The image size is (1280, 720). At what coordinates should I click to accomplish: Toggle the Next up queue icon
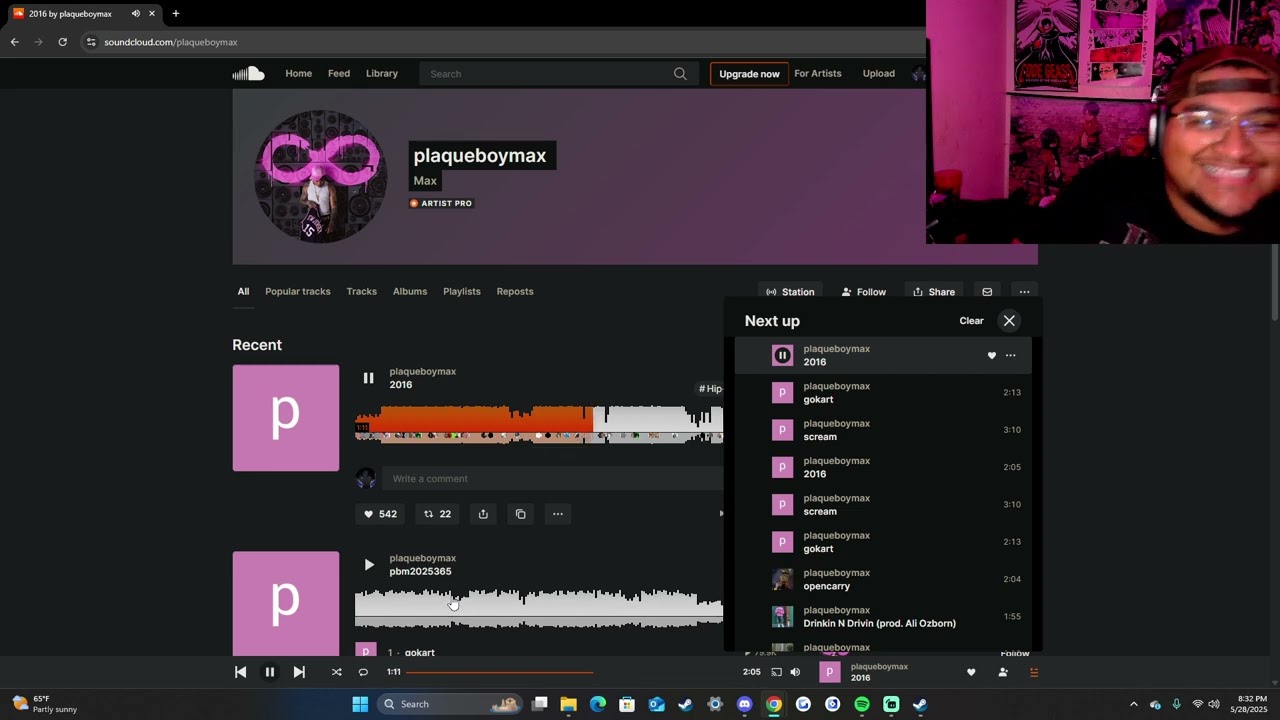1034,672
